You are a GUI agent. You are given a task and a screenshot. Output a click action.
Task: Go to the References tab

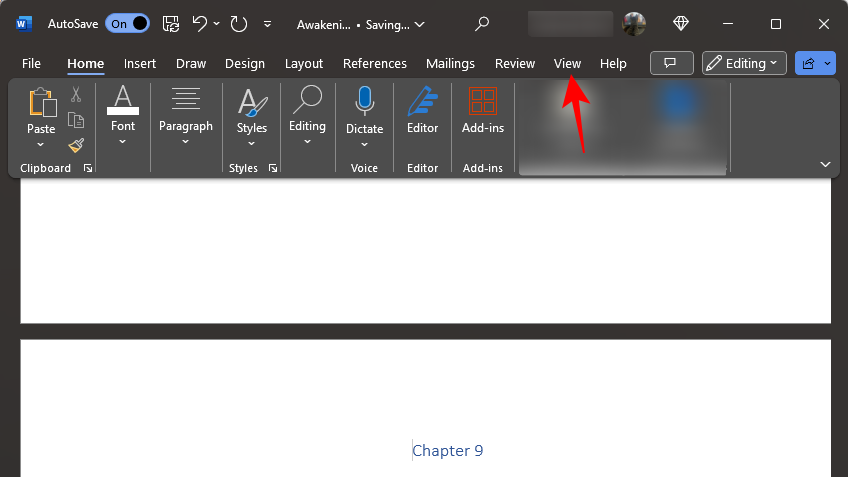point(375,63)
